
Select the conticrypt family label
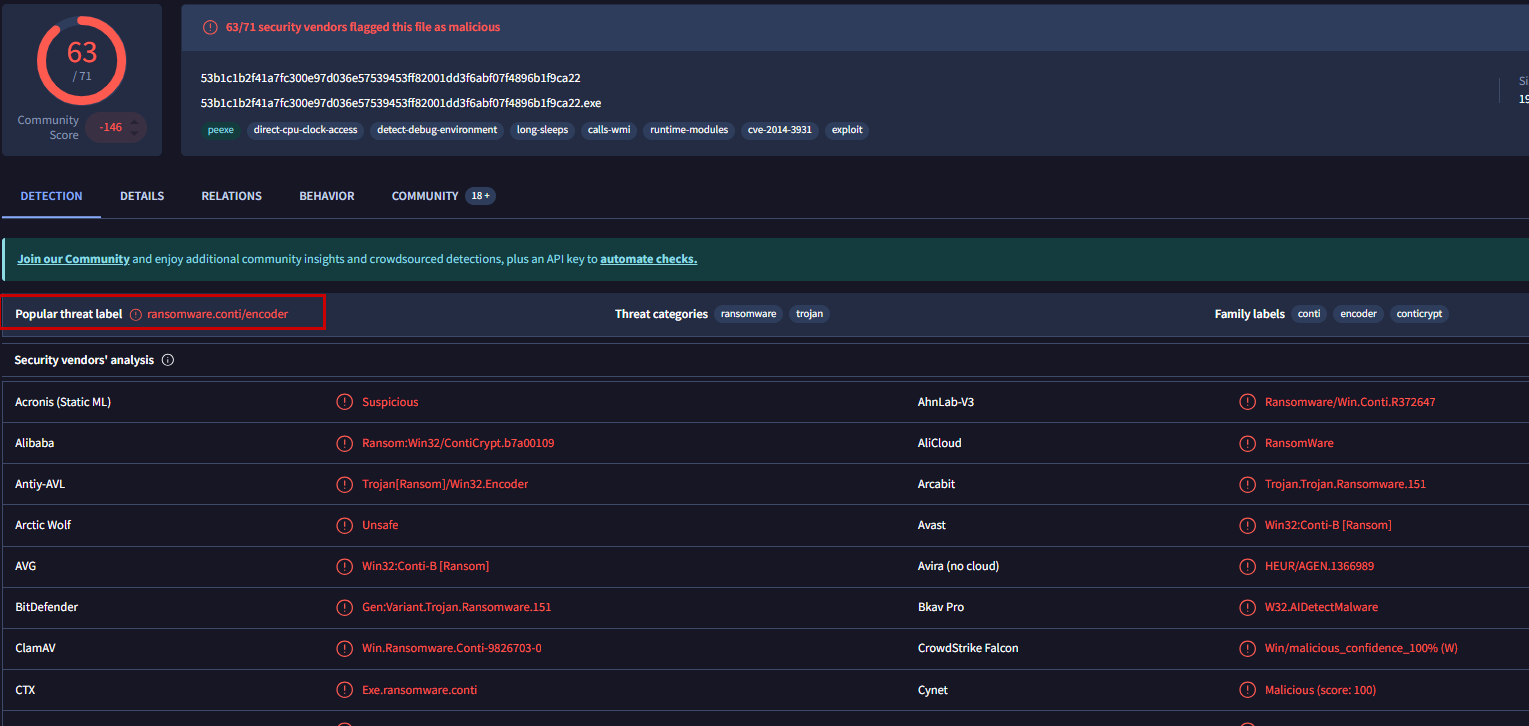point(1419,314)
